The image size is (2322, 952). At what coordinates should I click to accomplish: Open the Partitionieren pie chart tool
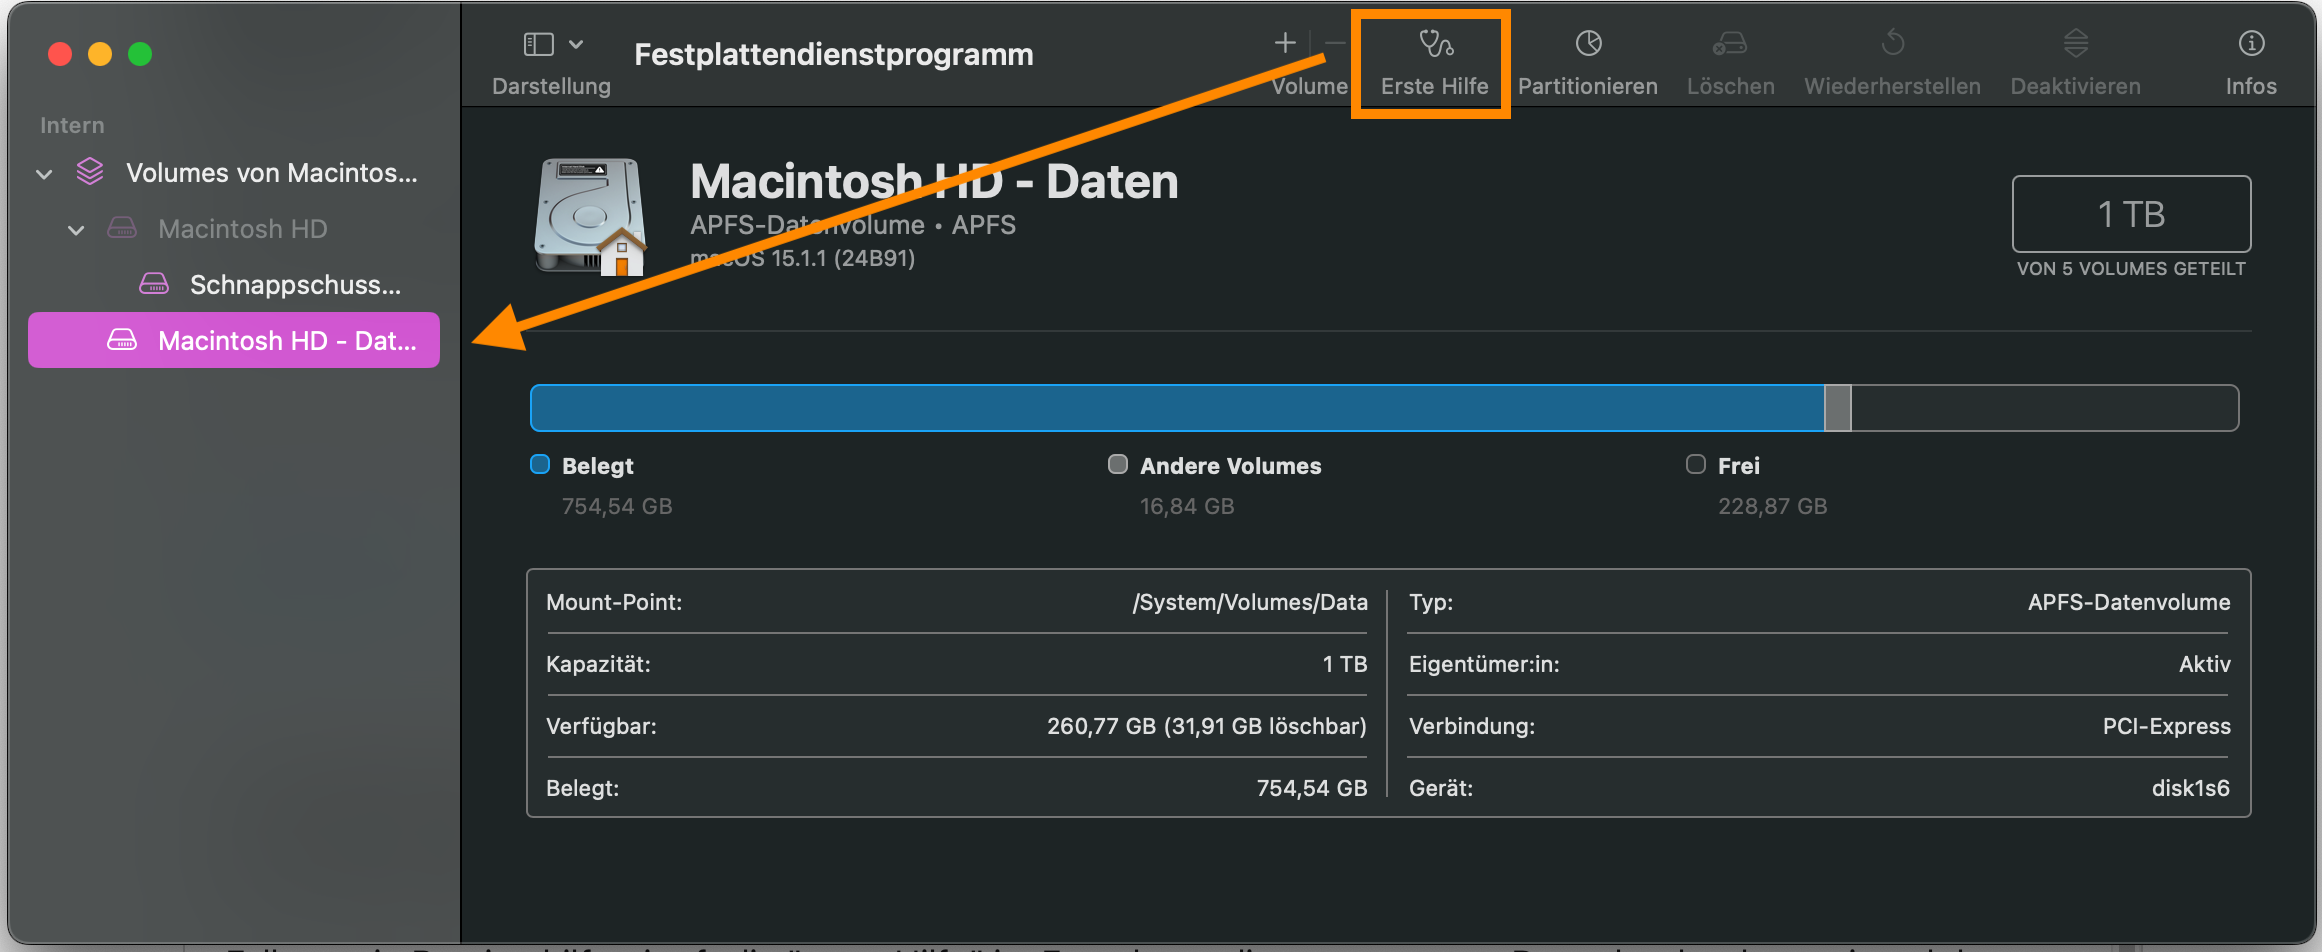pos(1588,44)
